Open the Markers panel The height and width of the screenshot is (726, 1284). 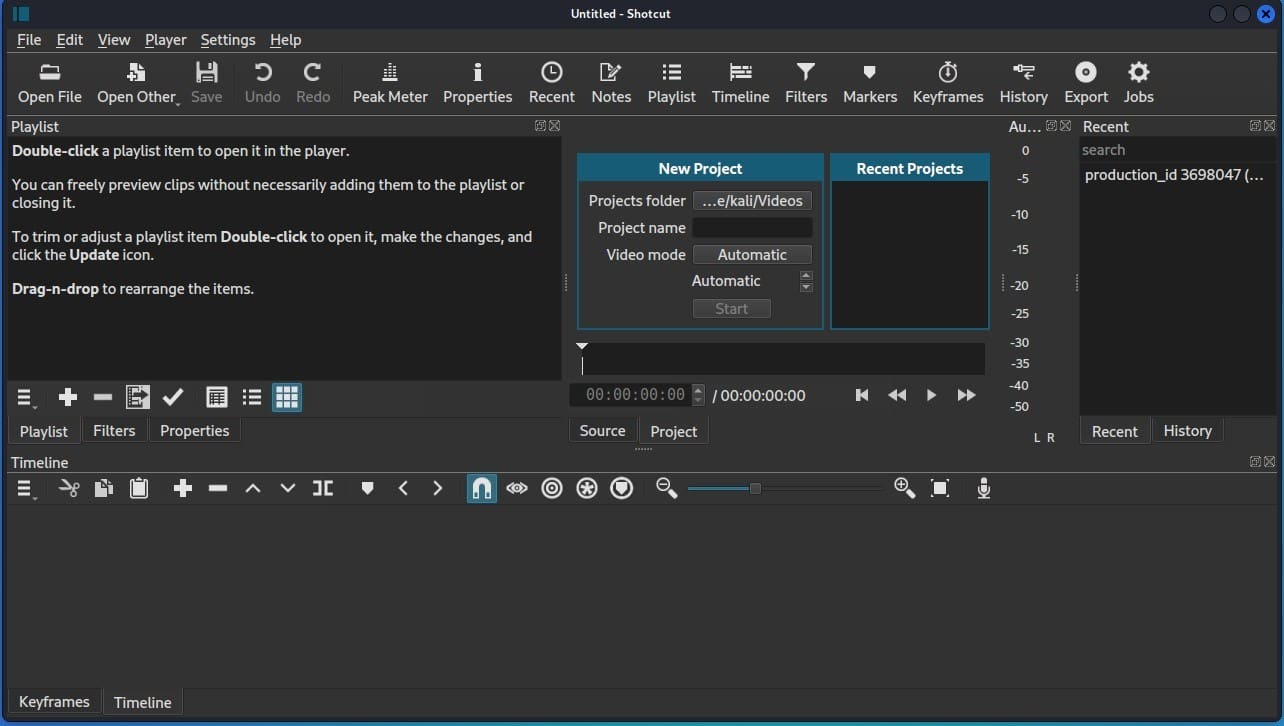[870, 83]
